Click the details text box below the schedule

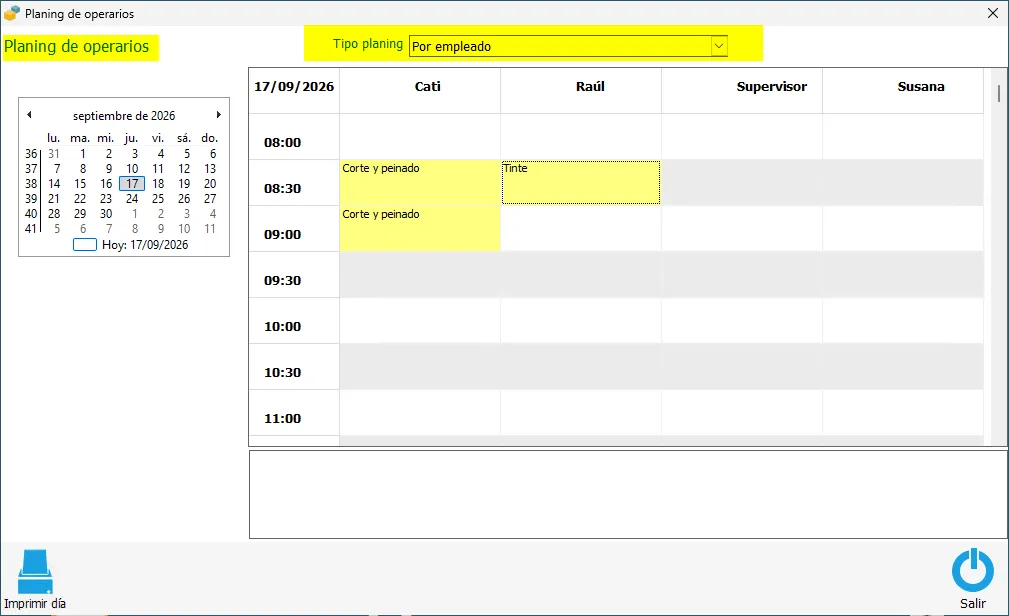(x=628, y=494)
